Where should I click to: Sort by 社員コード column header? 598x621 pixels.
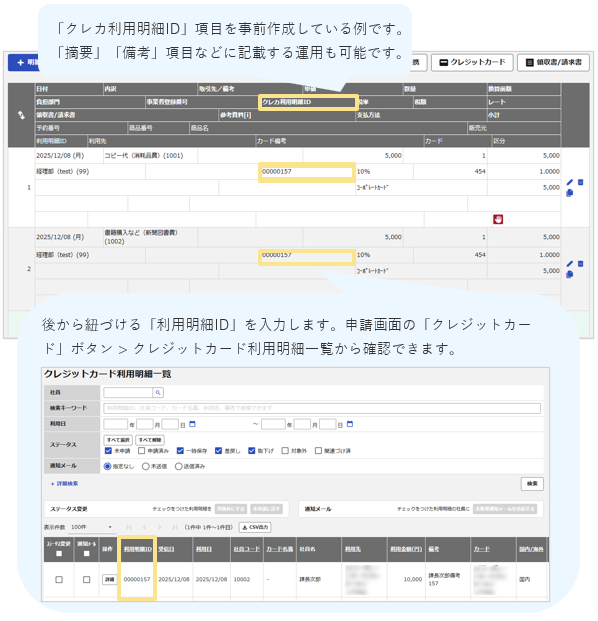coord(246,549)
